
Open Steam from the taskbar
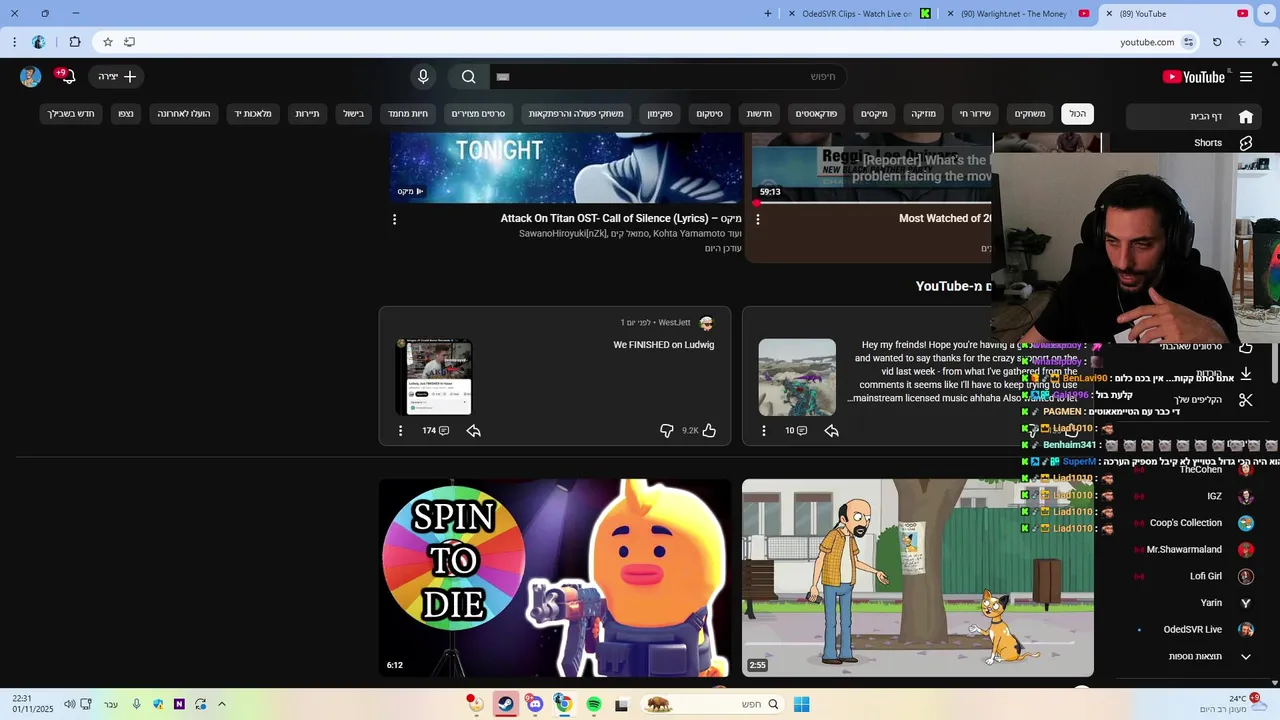point(505,704)
